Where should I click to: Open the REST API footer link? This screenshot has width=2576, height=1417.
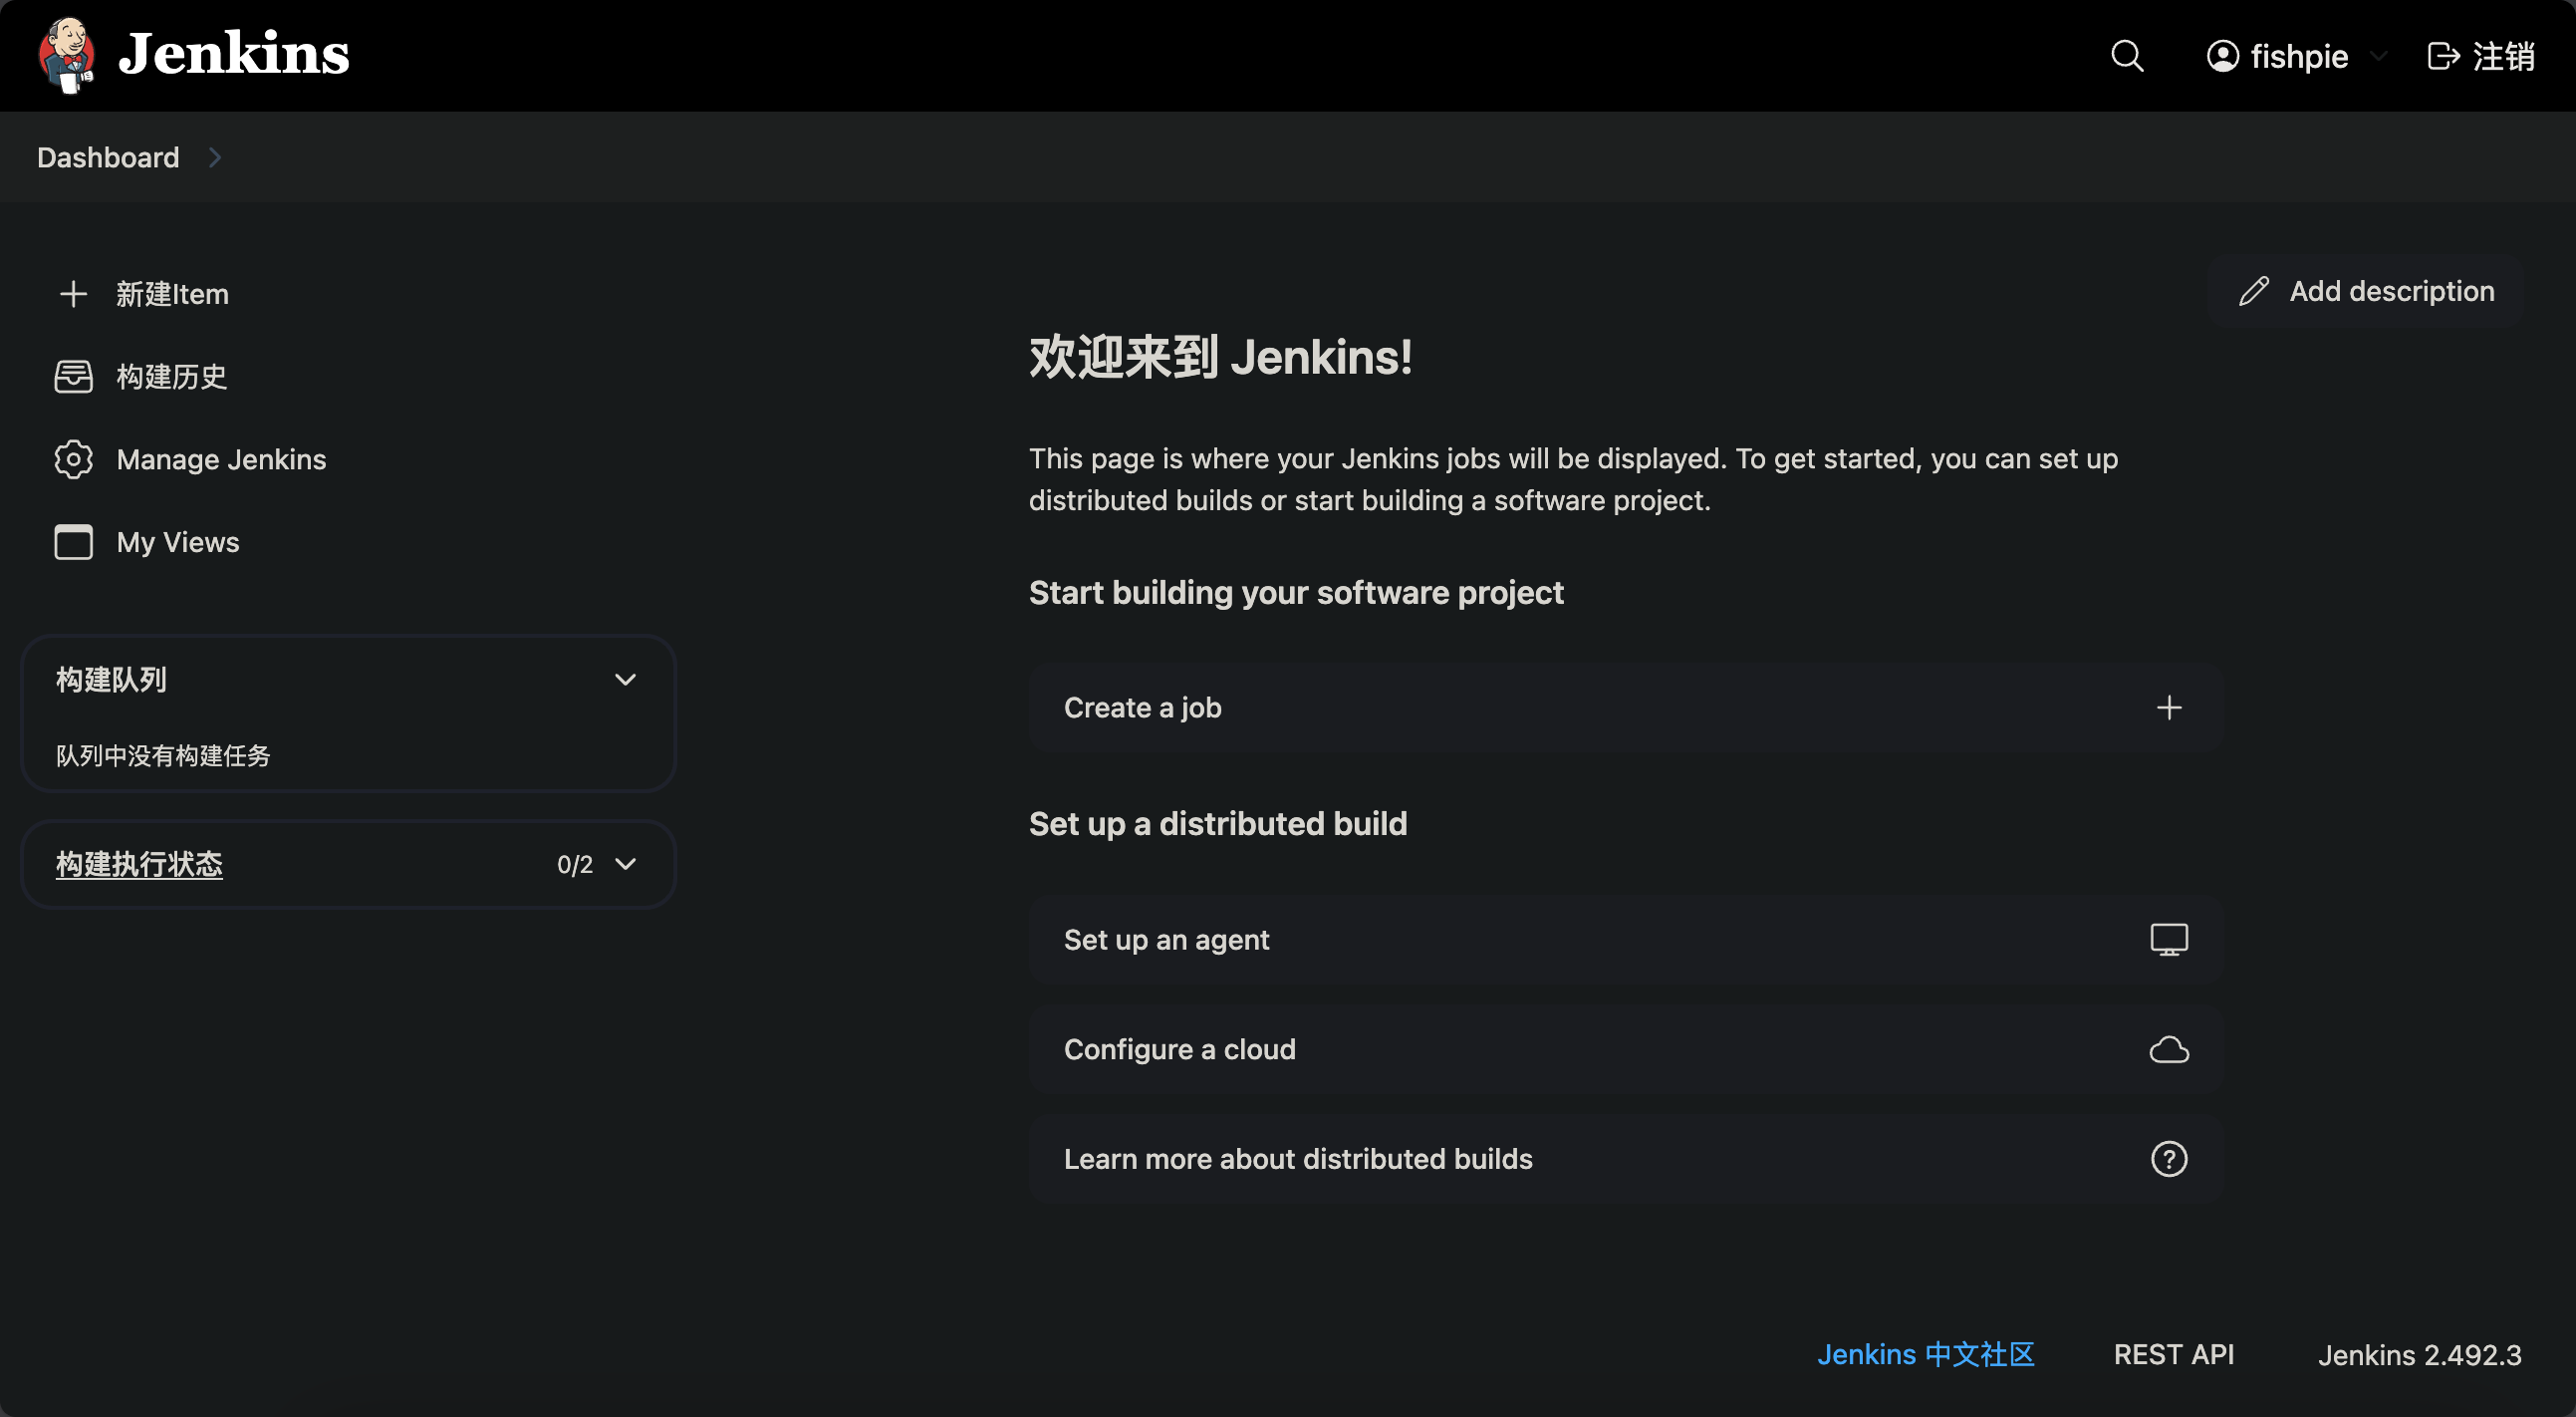tap(2173, 1354)
